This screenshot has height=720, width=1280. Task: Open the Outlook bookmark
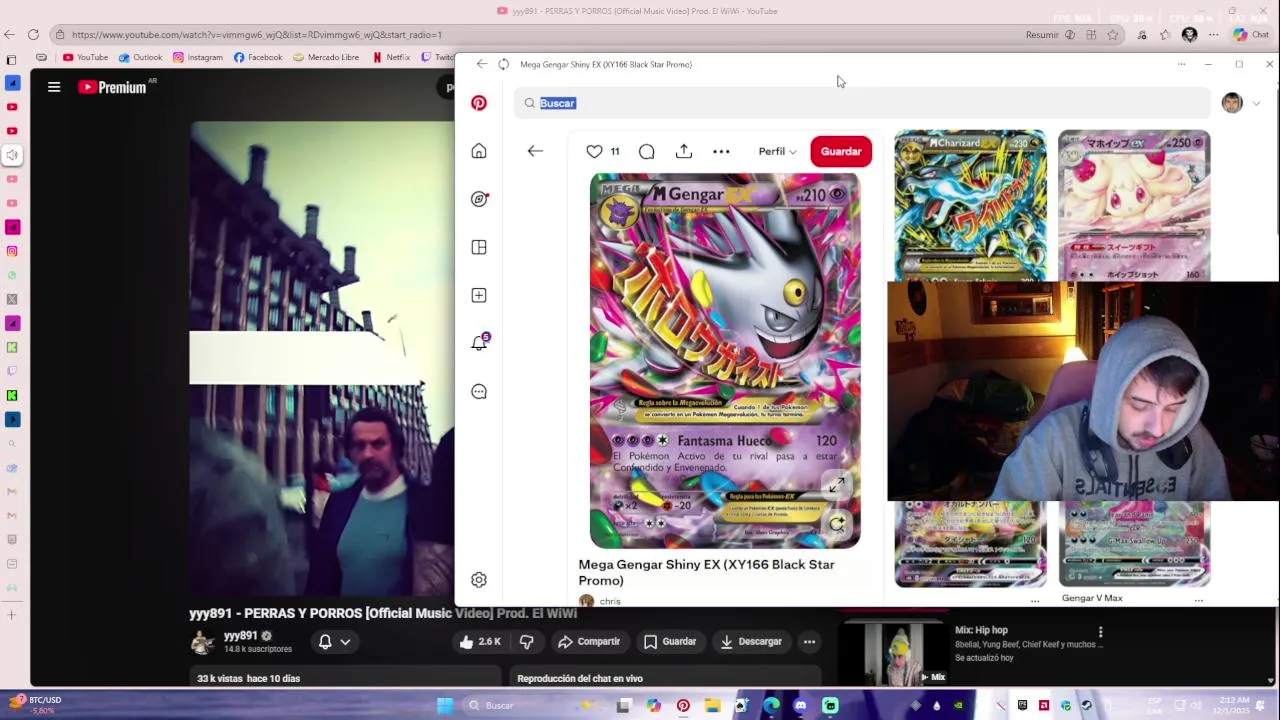[x=140, y=57]
